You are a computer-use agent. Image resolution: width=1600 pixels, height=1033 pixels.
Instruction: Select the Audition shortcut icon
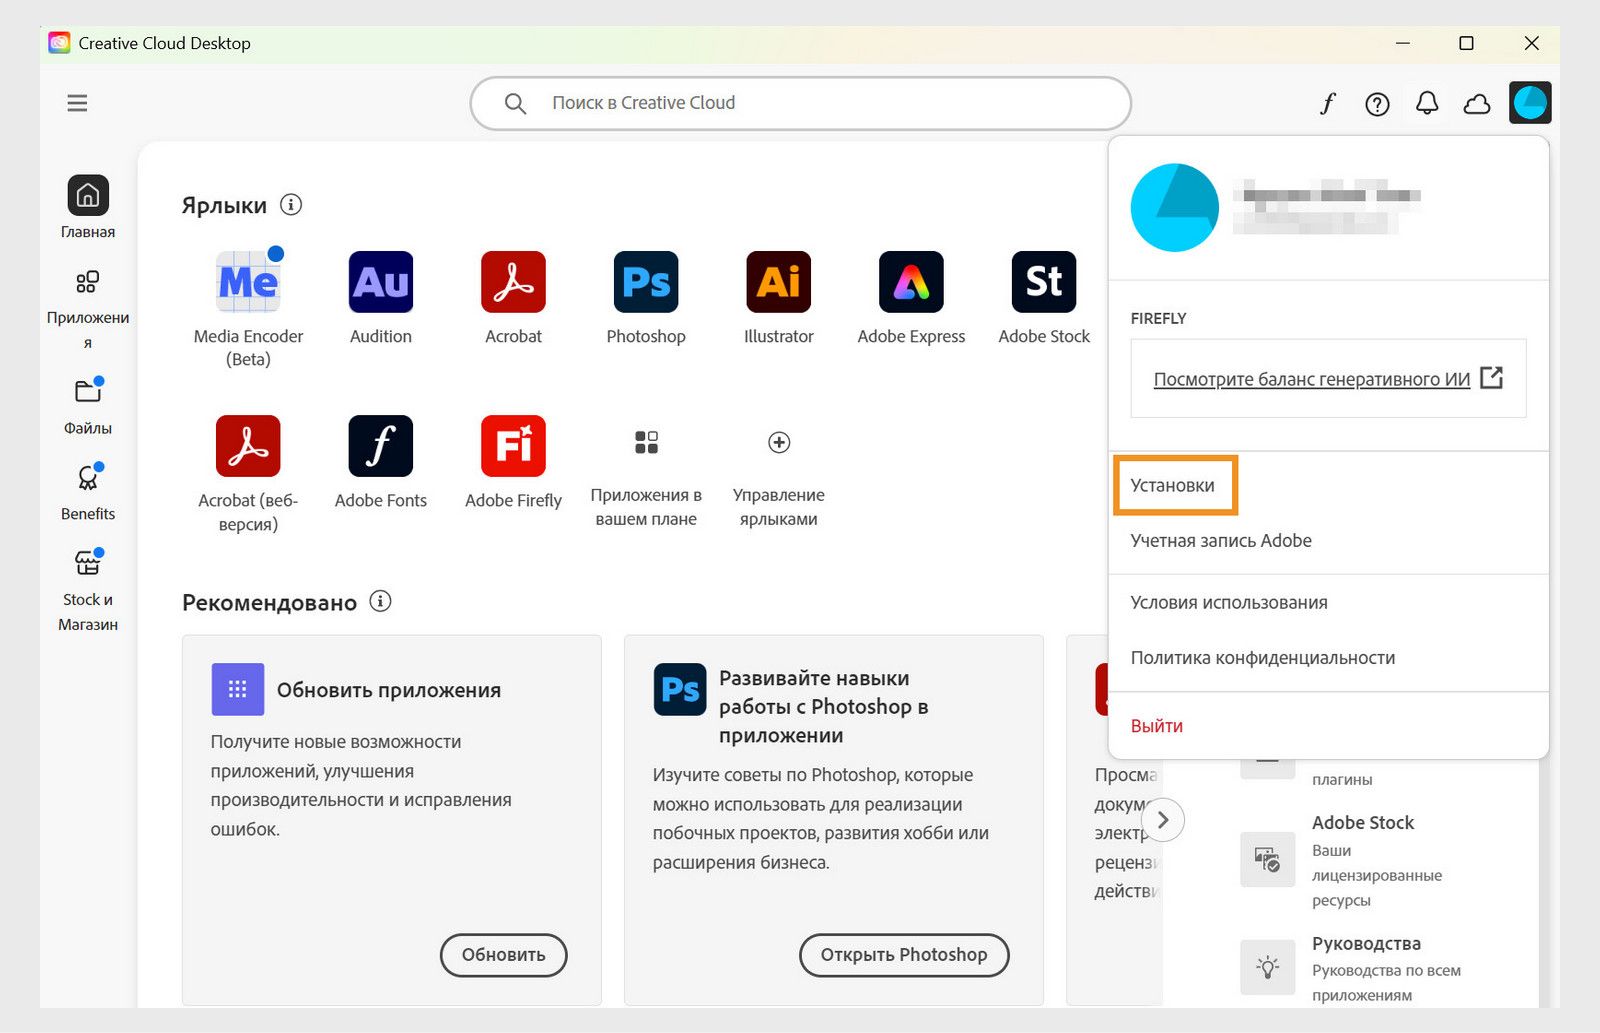(x=380, y=283)
